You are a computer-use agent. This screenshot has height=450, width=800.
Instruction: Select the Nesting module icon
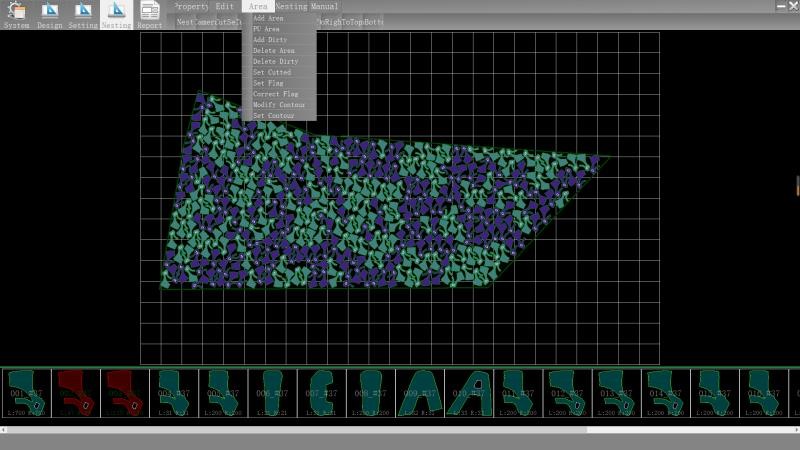coord(116,15)
